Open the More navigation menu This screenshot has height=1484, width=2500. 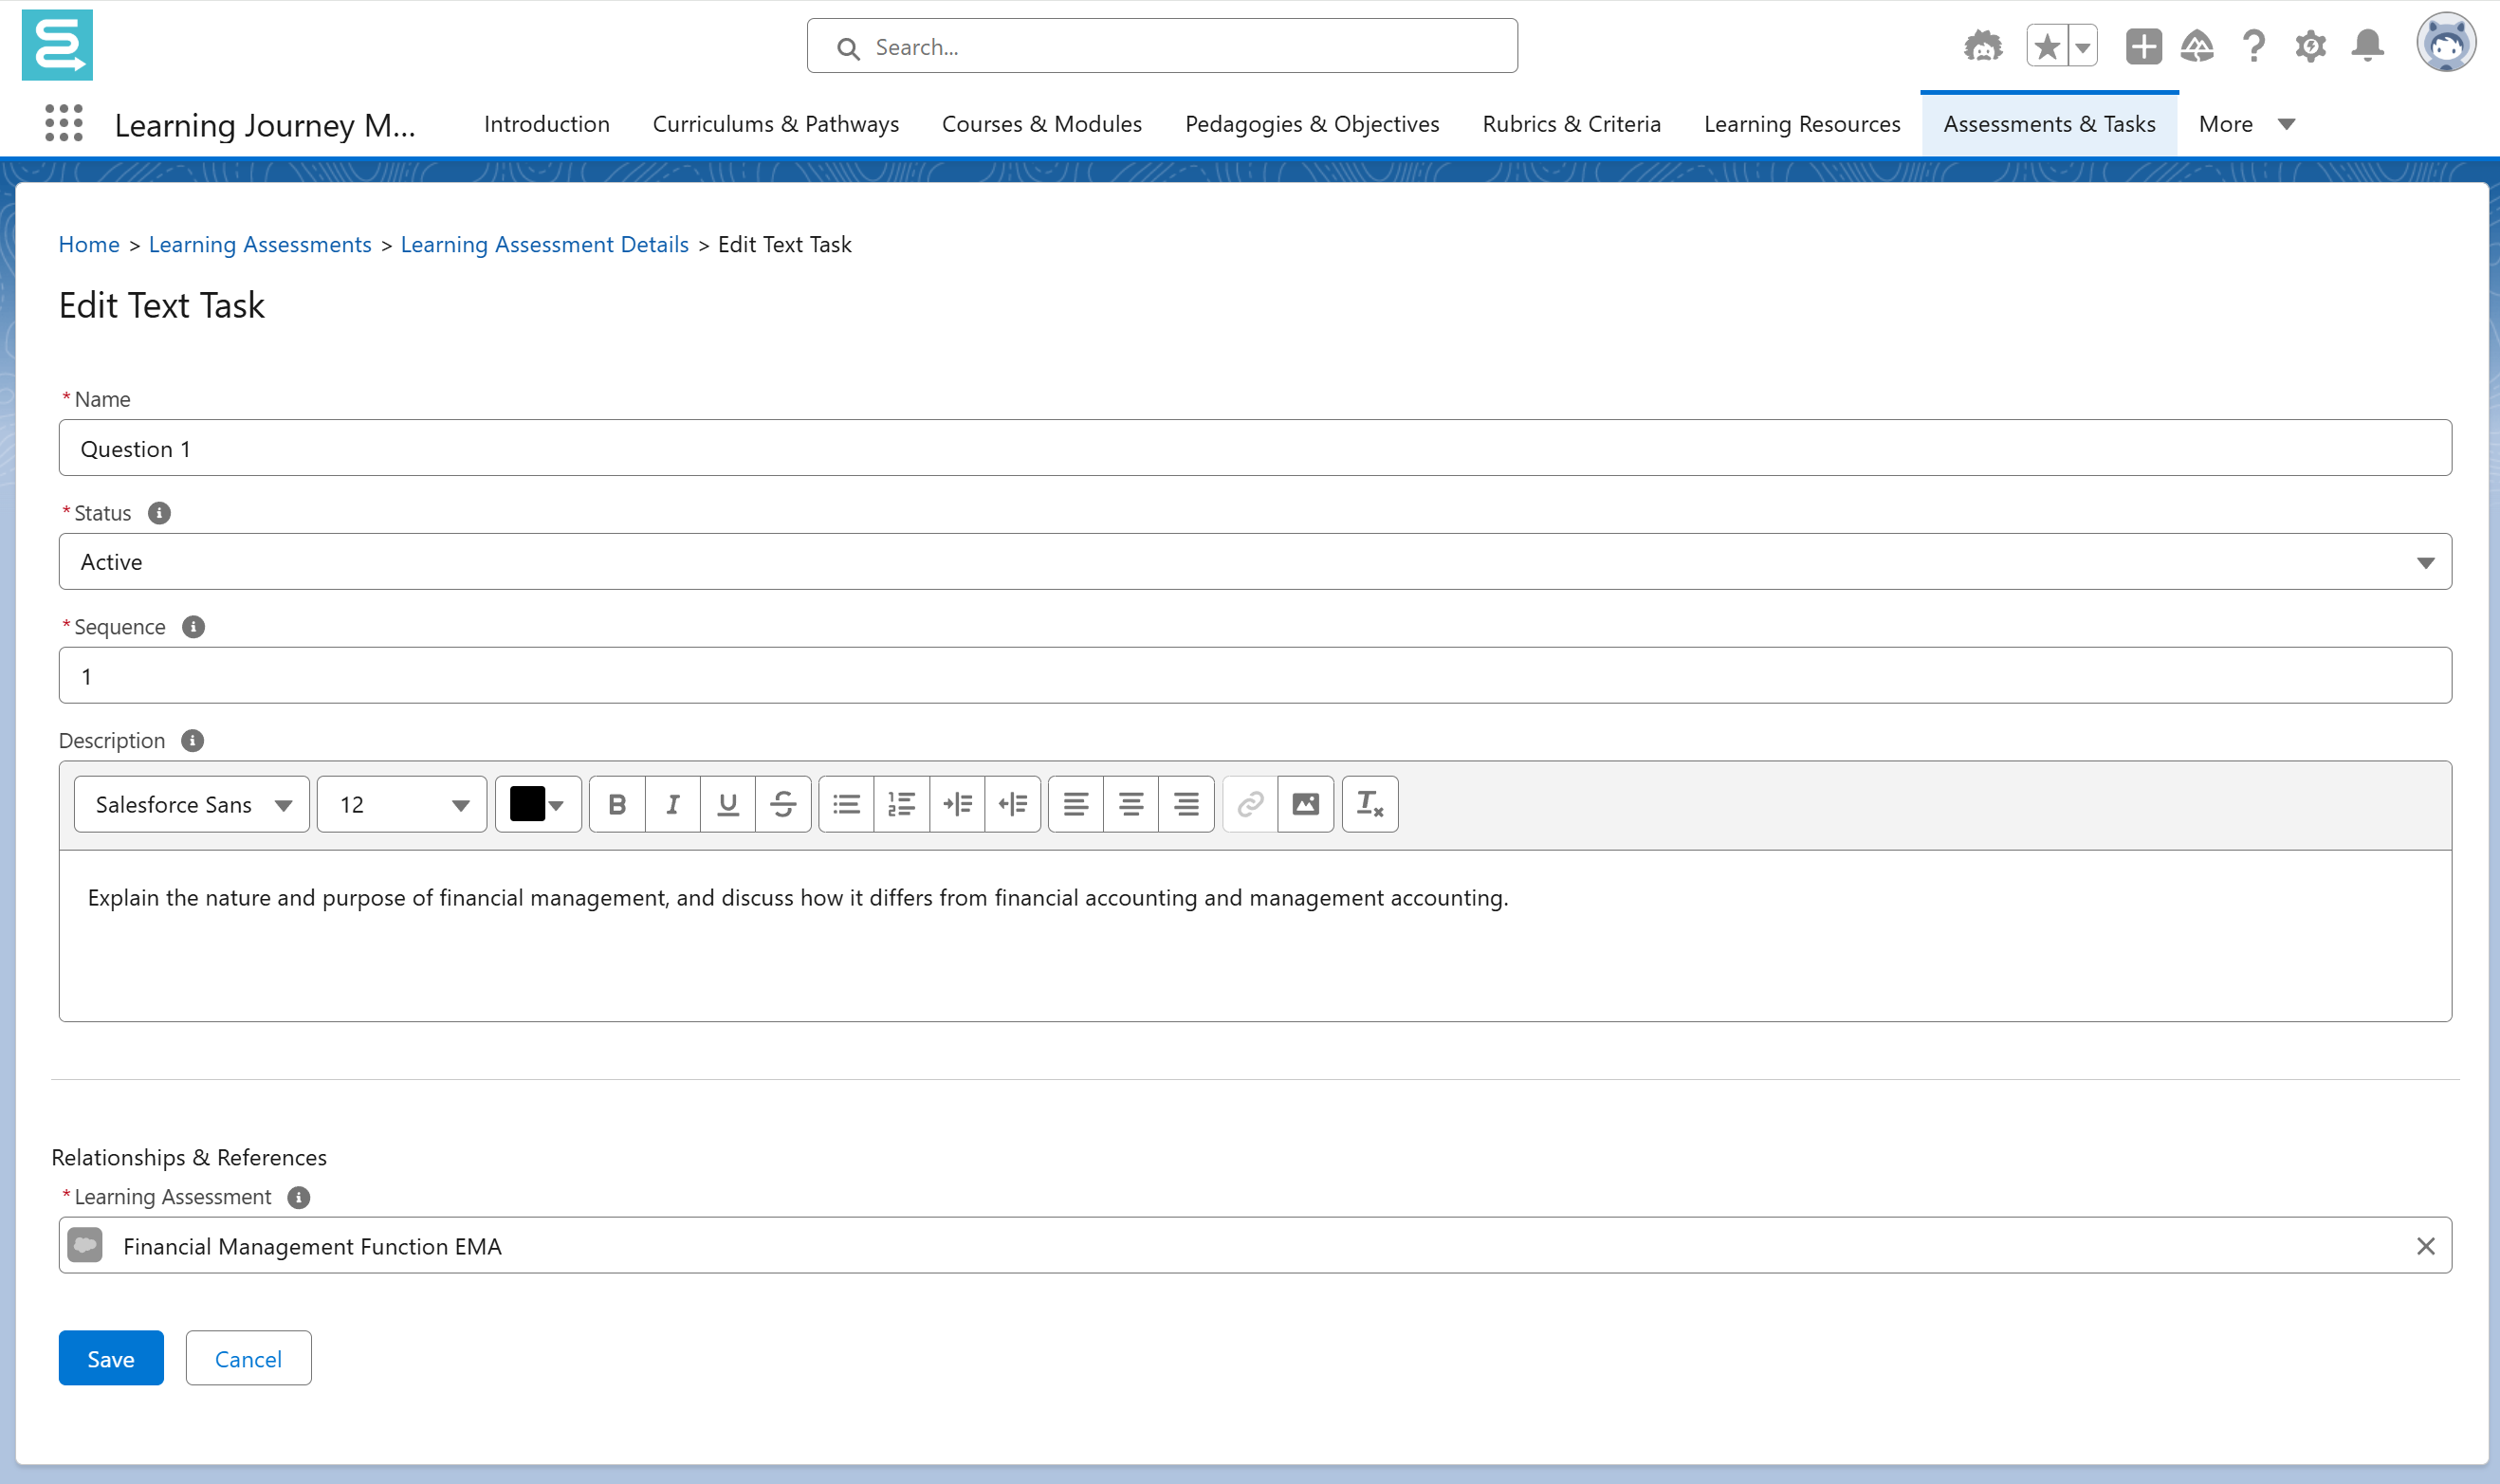[2245, 124]
